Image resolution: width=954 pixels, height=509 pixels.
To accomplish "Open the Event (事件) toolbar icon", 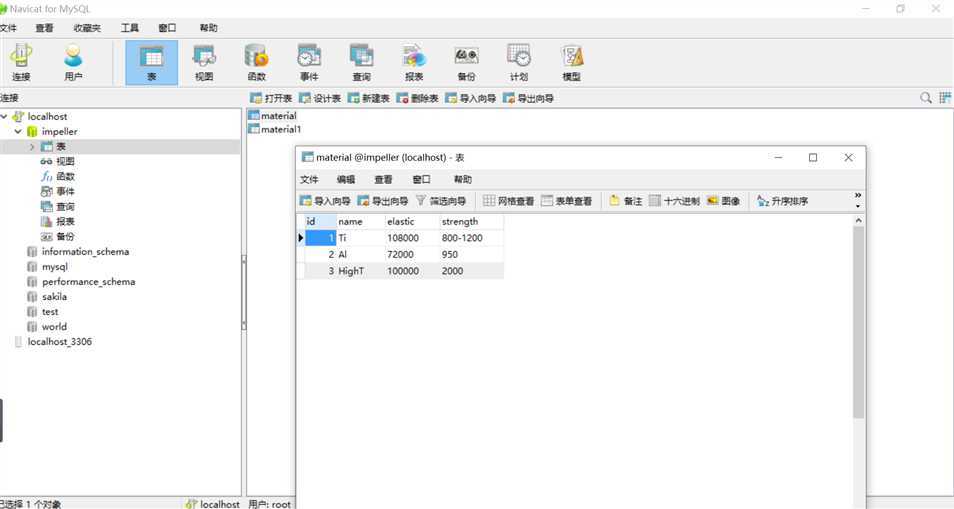I will 309,63.
